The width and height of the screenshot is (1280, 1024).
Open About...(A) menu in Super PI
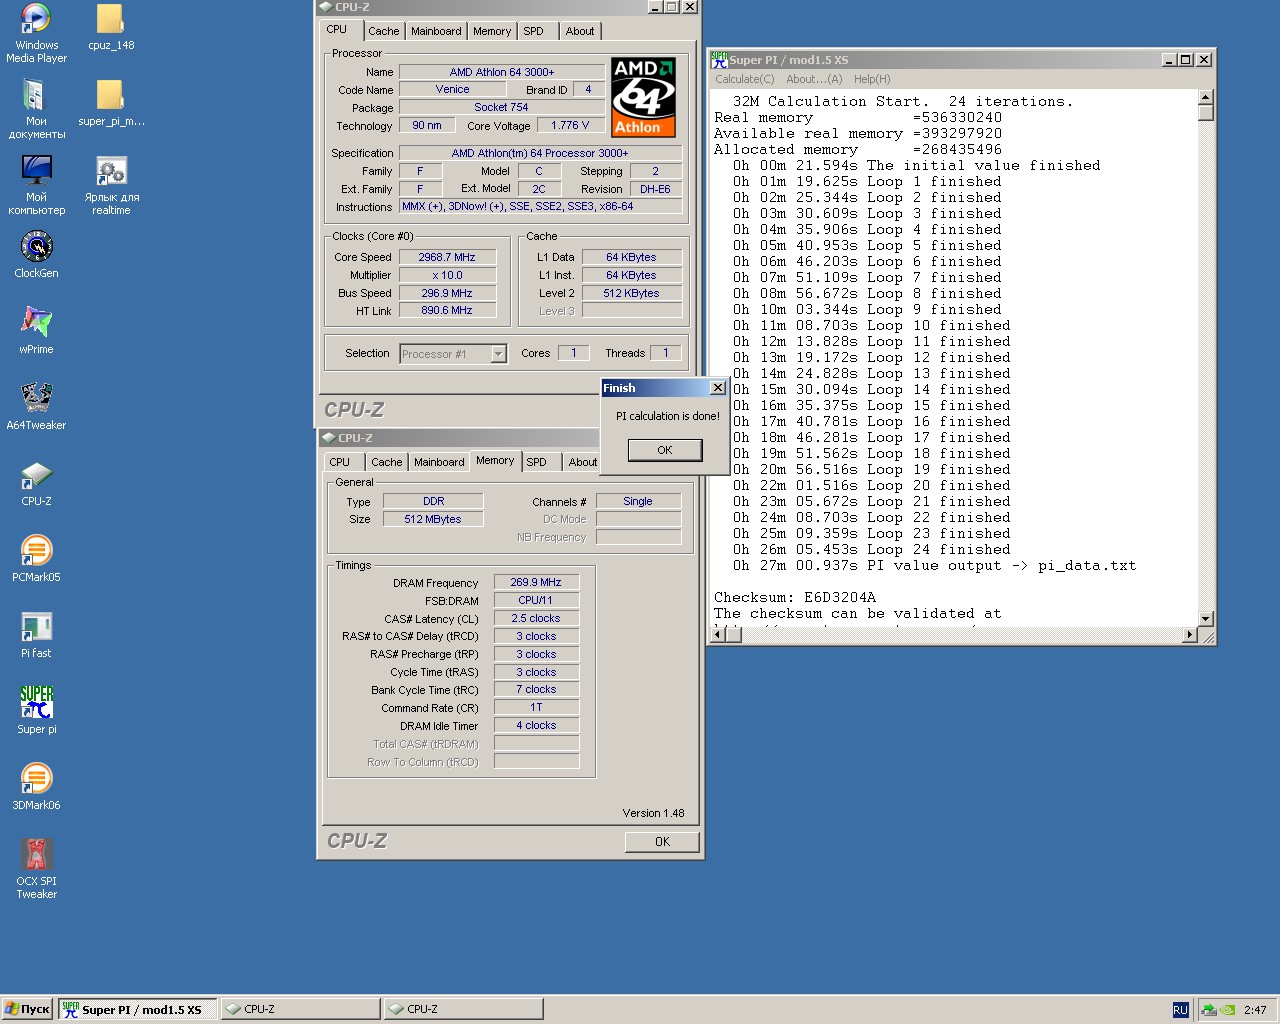[814, 79]
